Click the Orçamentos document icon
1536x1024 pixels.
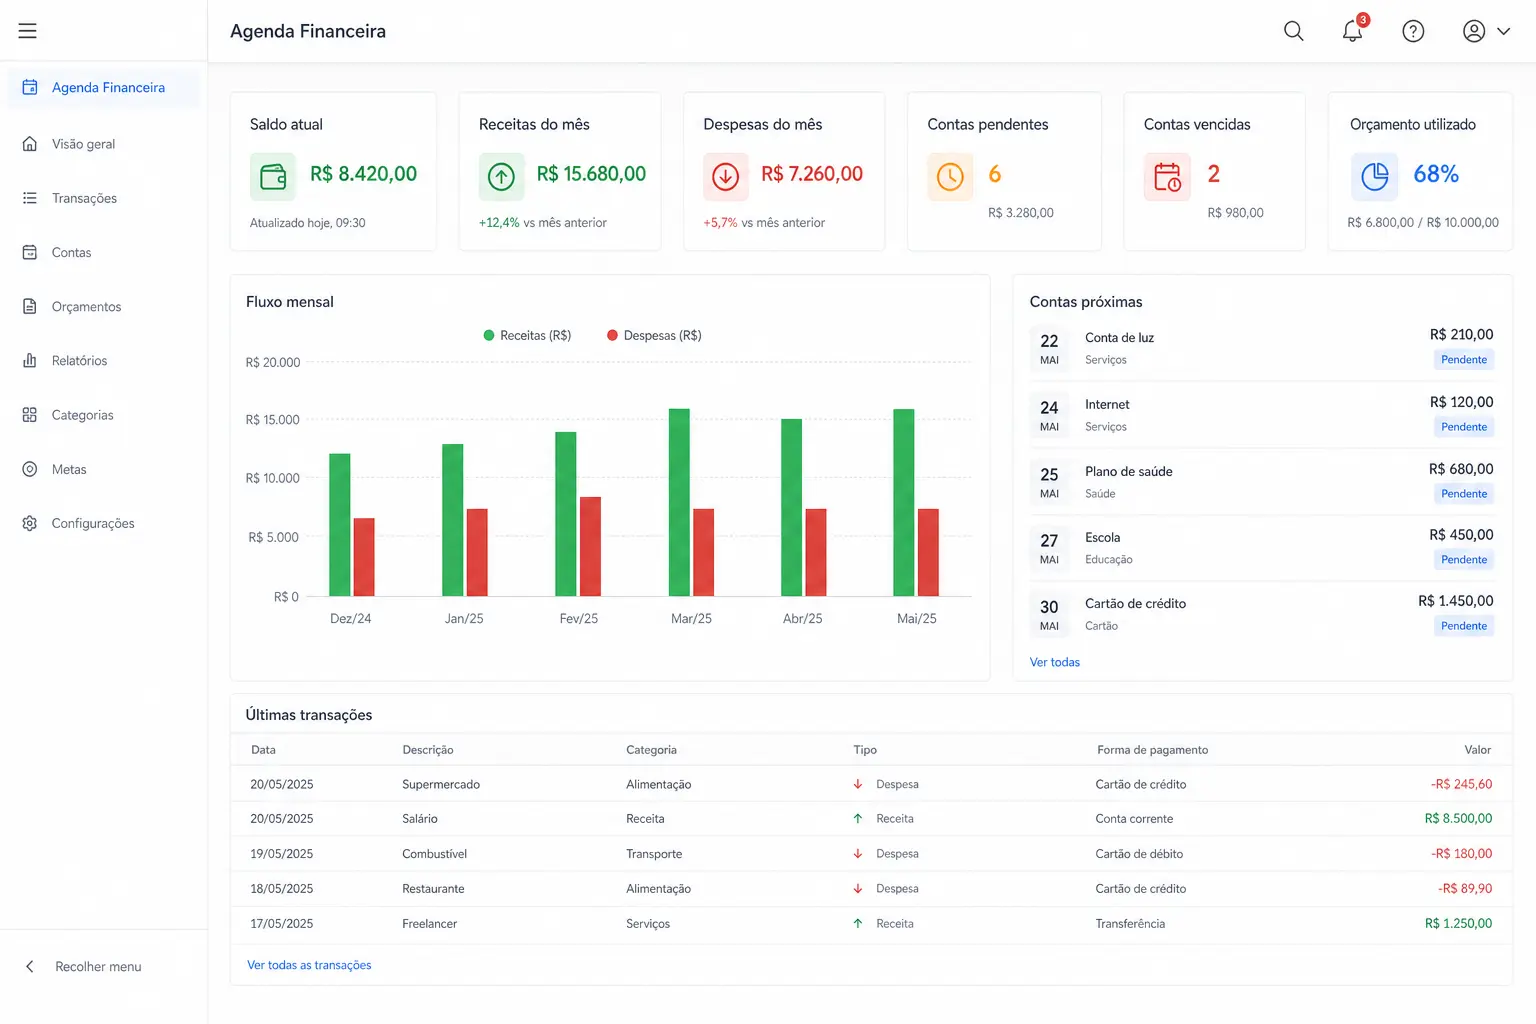pyautogui.click(x=30, y=306)
